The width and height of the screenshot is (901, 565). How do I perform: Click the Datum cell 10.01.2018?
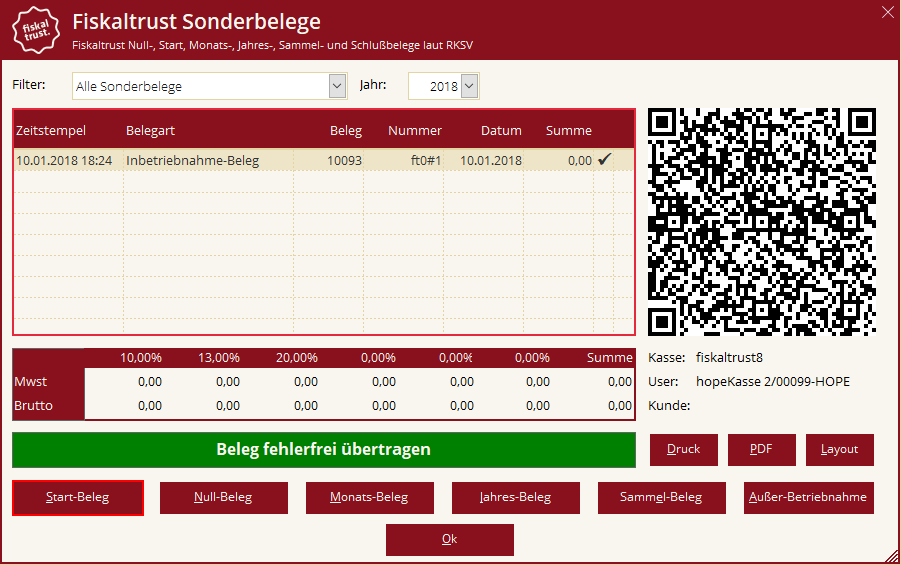coord(491,160)
